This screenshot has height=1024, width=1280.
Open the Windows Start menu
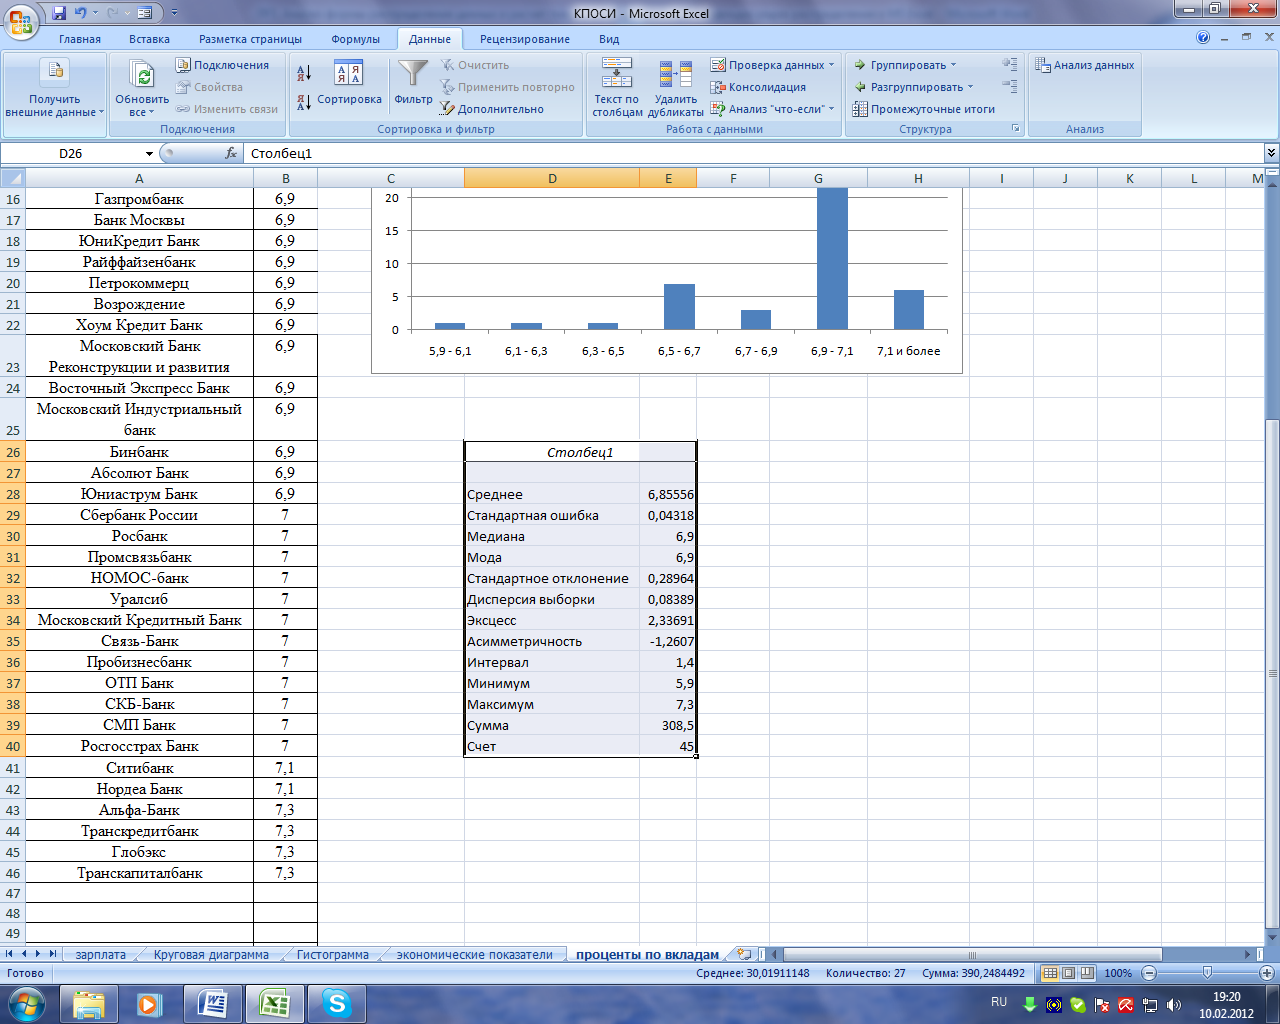(x=26, y=1003)
